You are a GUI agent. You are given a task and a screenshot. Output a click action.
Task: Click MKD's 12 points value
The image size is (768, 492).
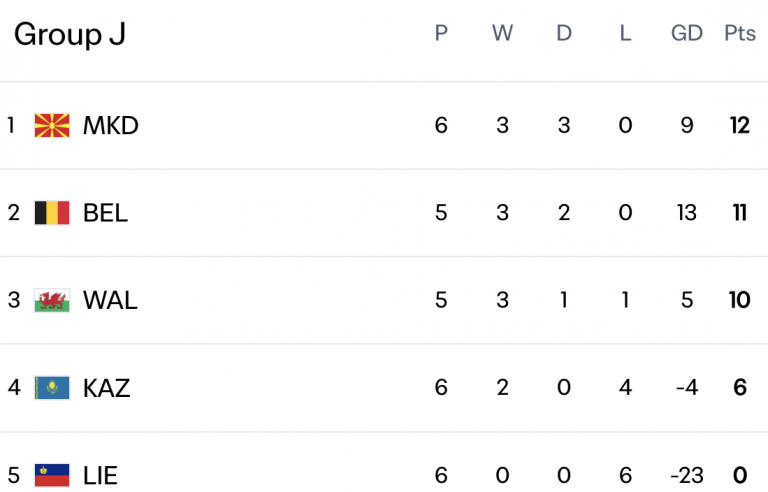pos(740,126)
